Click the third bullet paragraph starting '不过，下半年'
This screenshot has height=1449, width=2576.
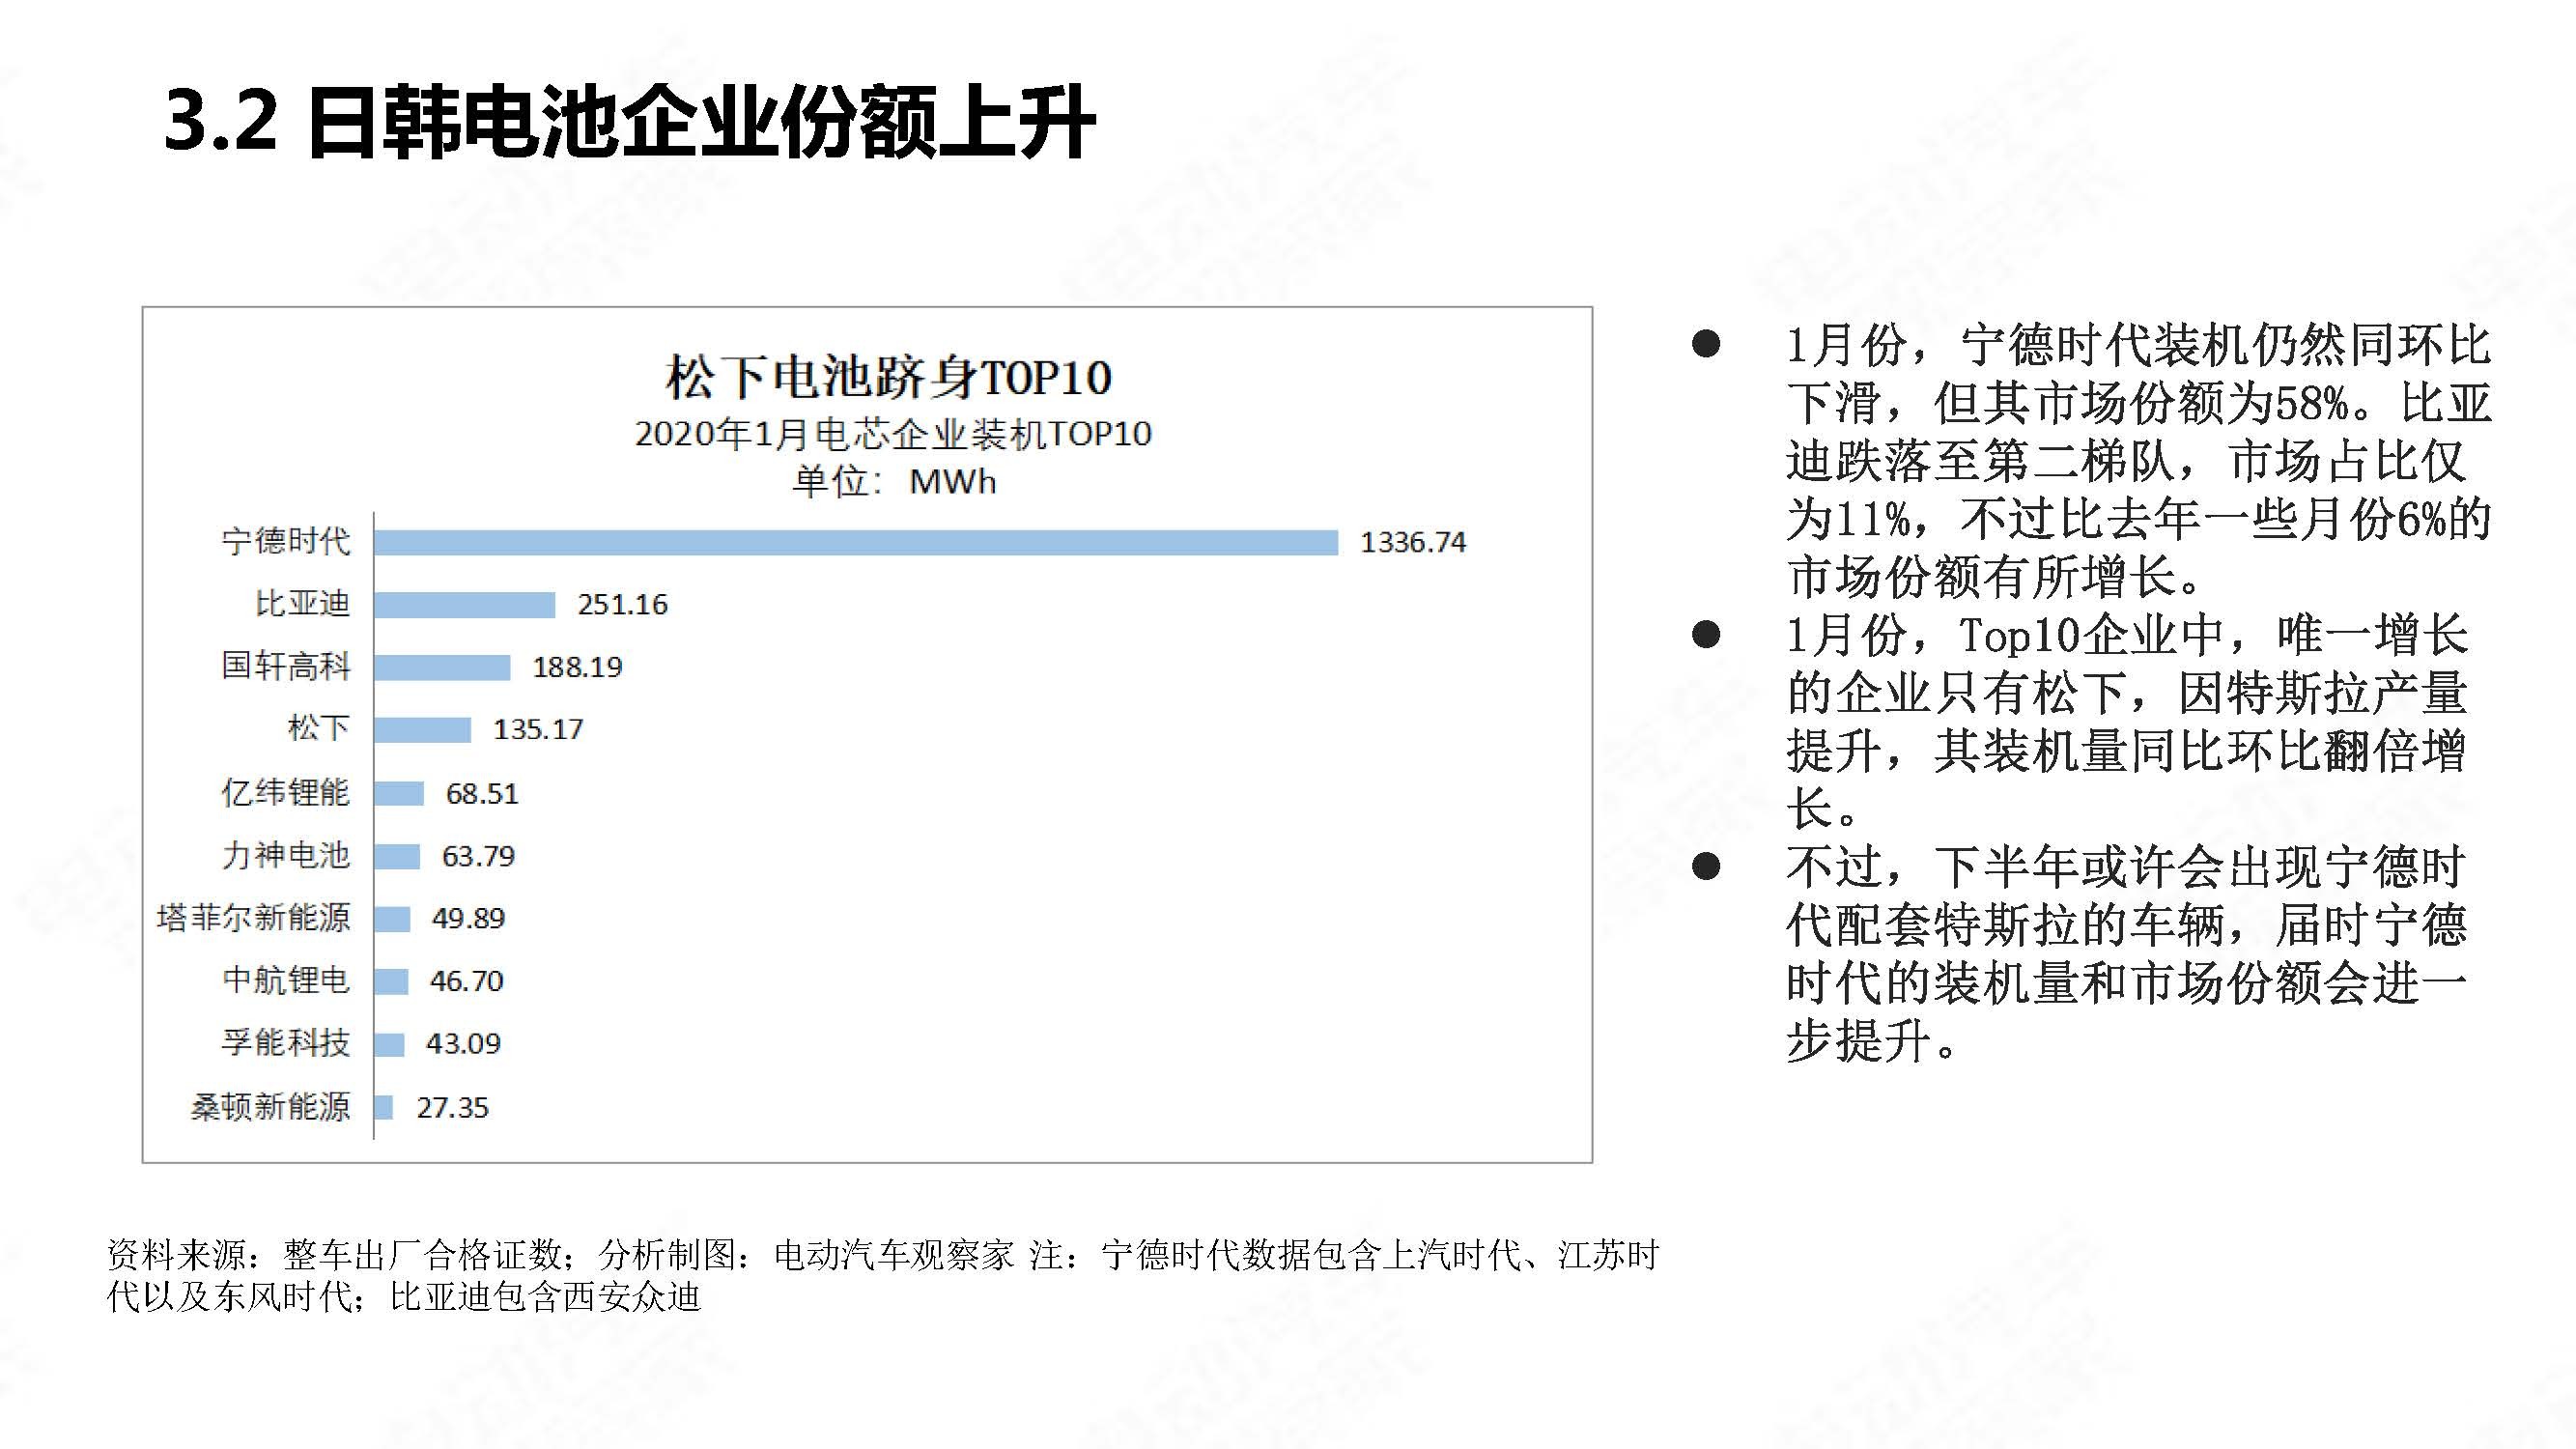pos(2126,954)
